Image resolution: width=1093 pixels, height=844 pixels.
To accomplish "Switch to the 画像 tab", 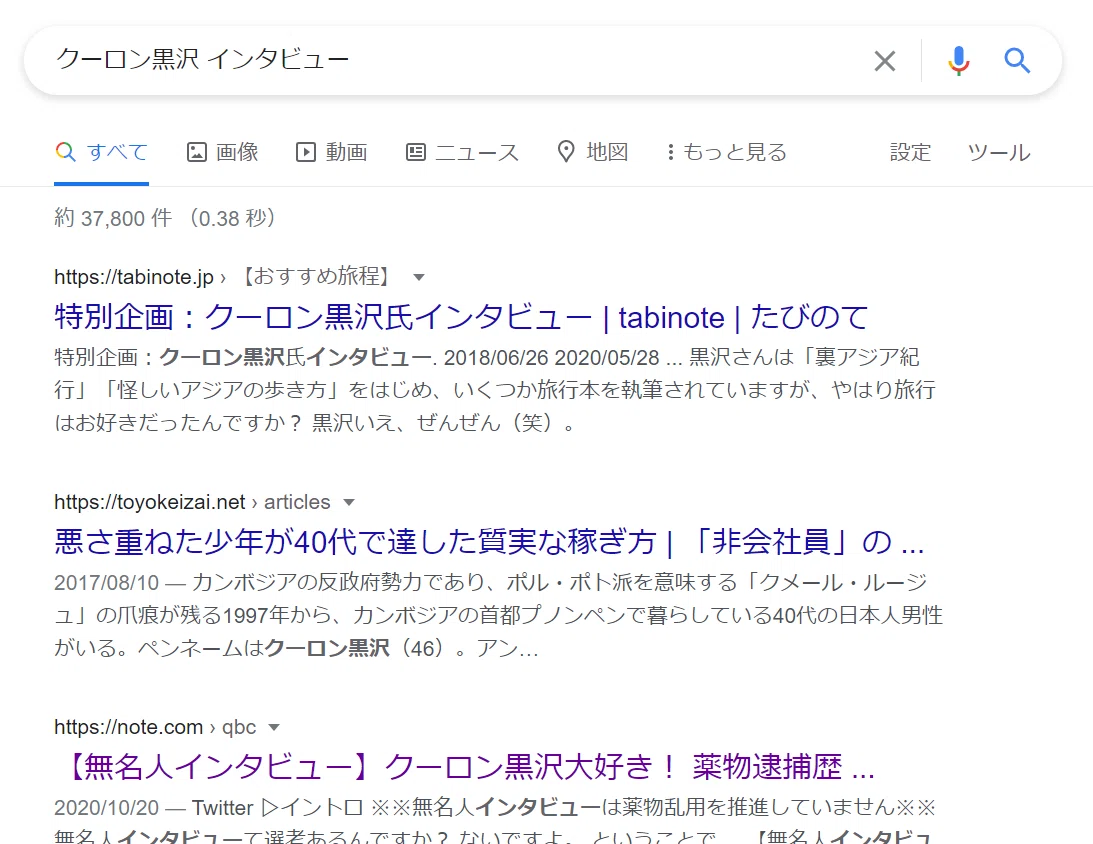I will pyautogui.click(x=223, y=152).
